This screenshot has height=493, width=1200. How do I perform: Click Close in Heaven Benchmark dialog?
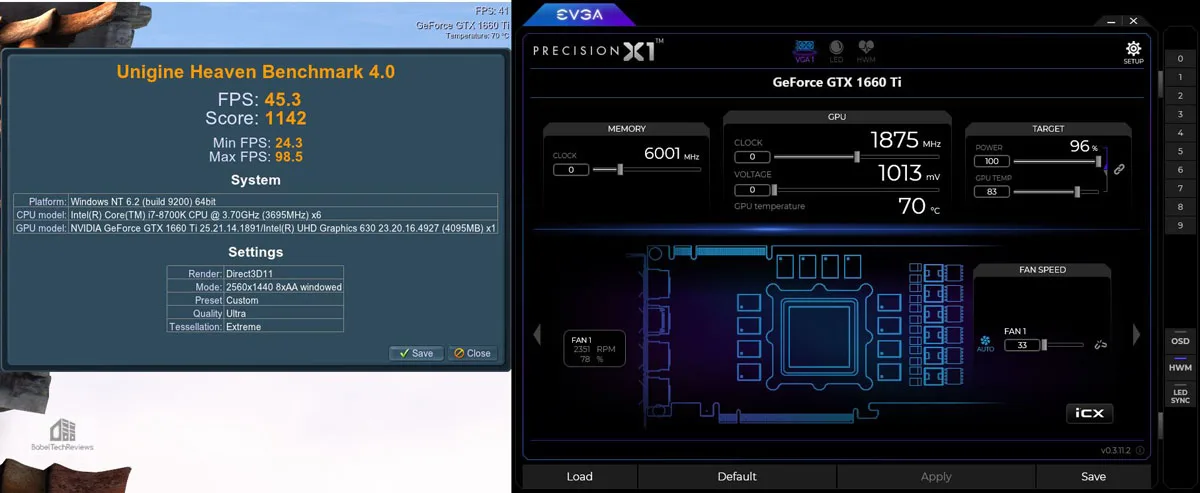point(471,353)
